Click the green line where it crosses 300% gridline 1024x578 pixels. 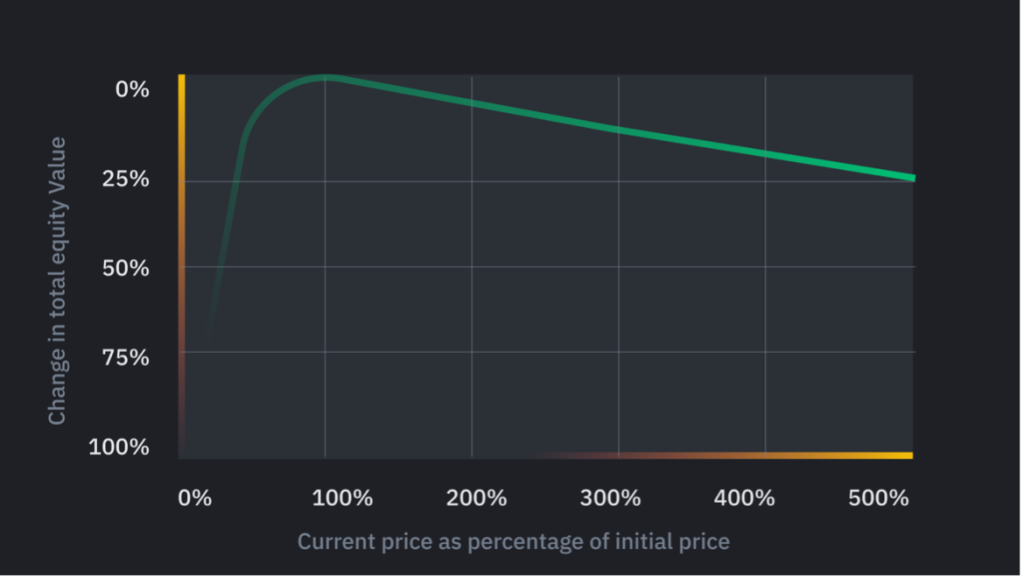618,129
